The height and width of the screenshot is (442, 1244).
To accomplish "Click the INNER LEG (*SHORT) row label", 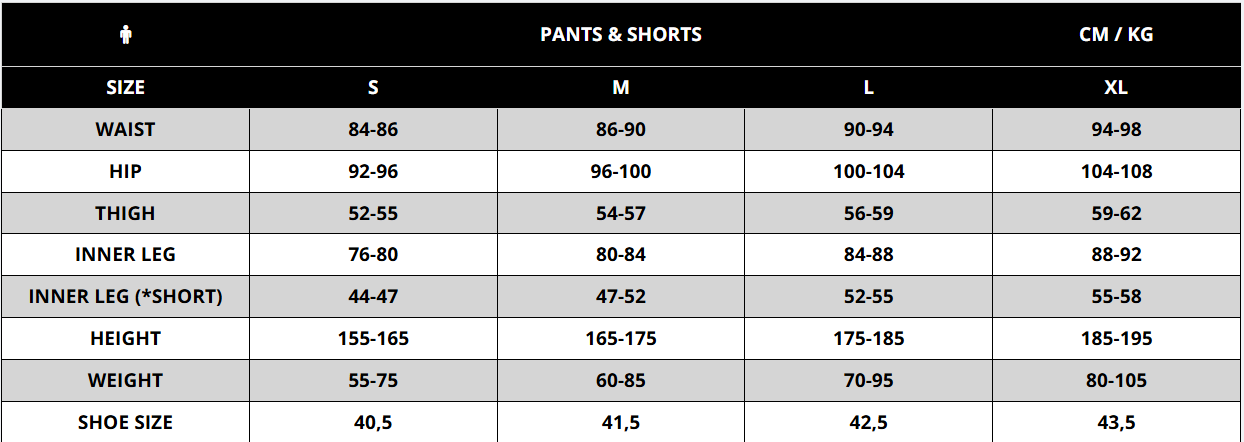I will [125, 297].
